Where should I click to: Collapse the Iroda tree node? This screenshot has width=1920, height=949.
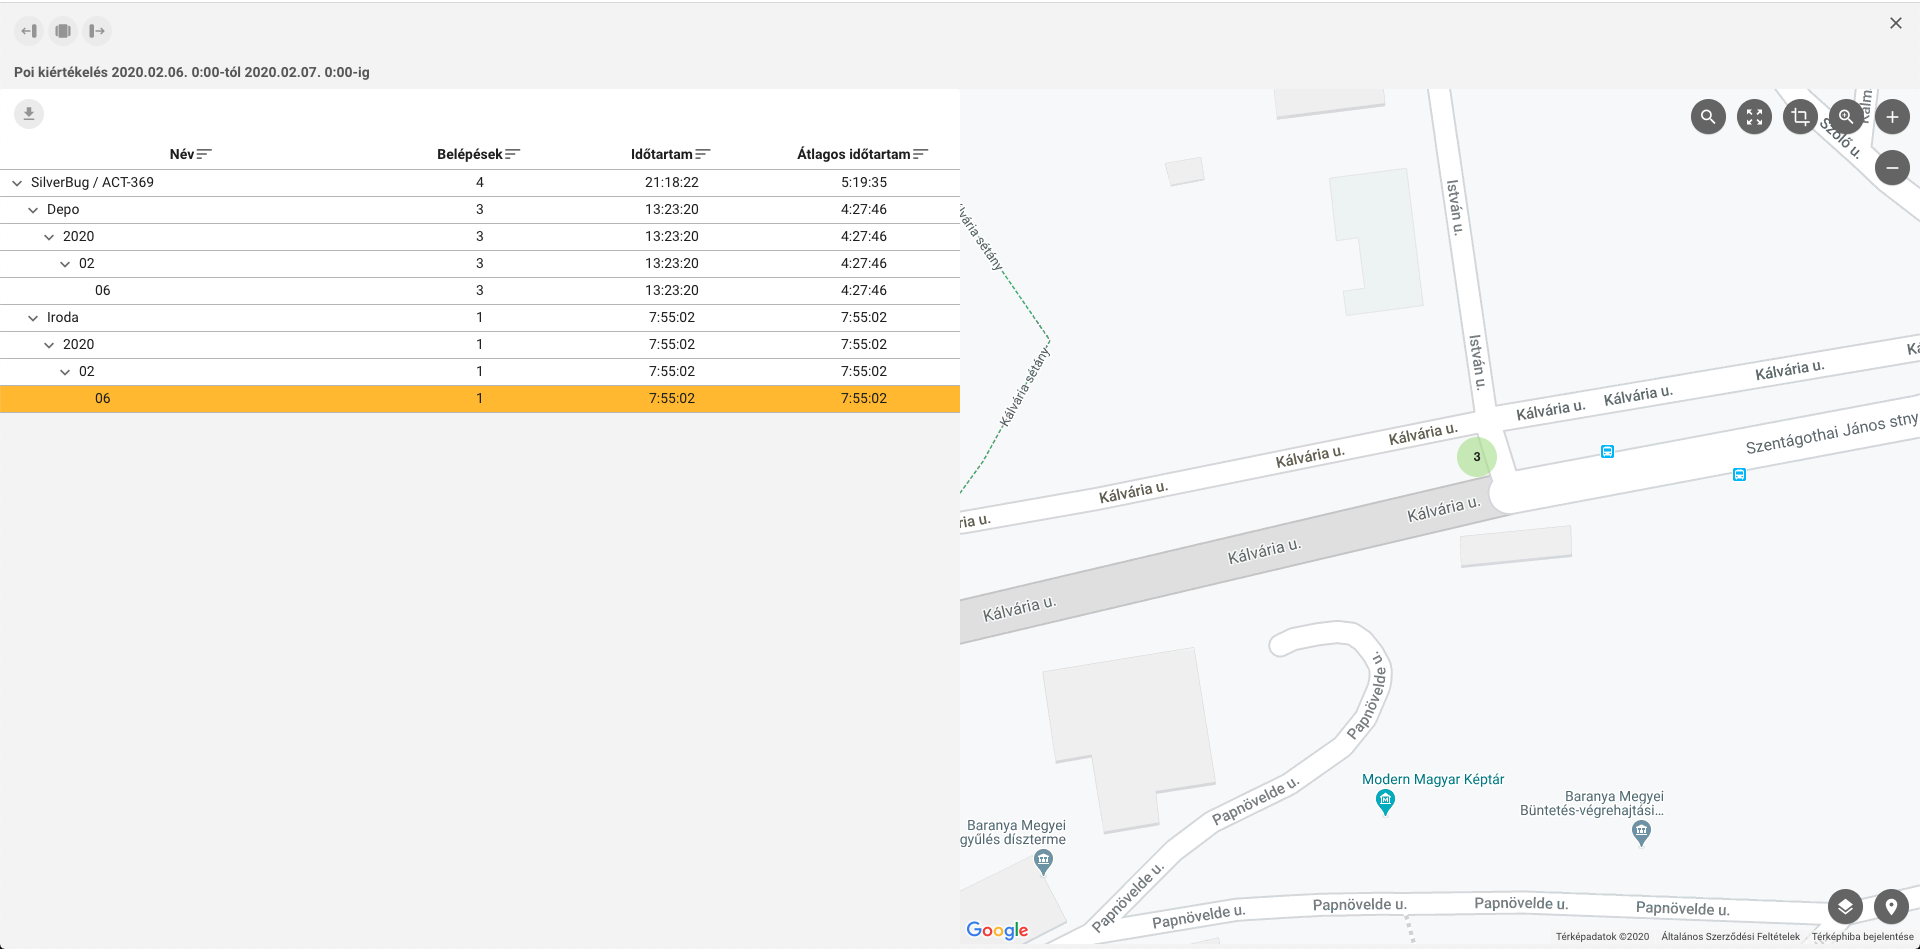[x=33, y=318]
